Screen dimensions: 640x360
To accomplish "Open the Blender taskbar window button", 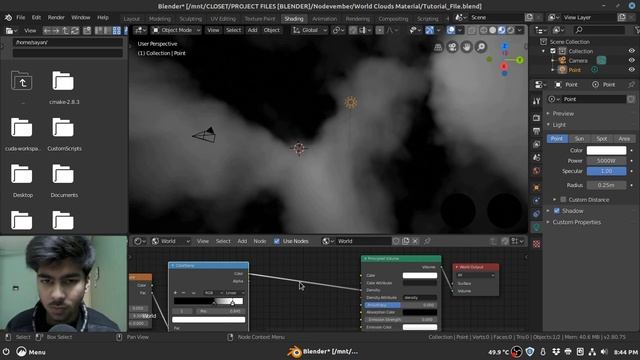I will (x=322, y=351).
